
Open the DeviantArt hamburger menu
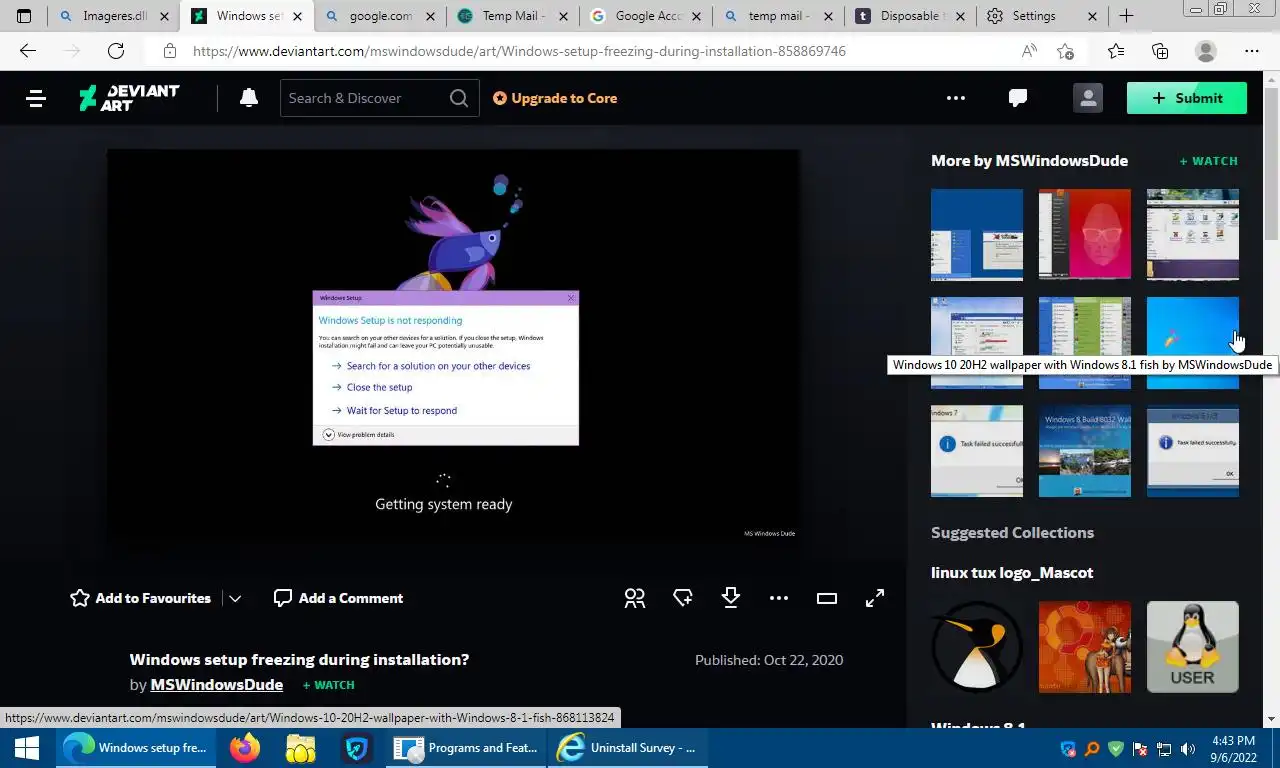36,98
